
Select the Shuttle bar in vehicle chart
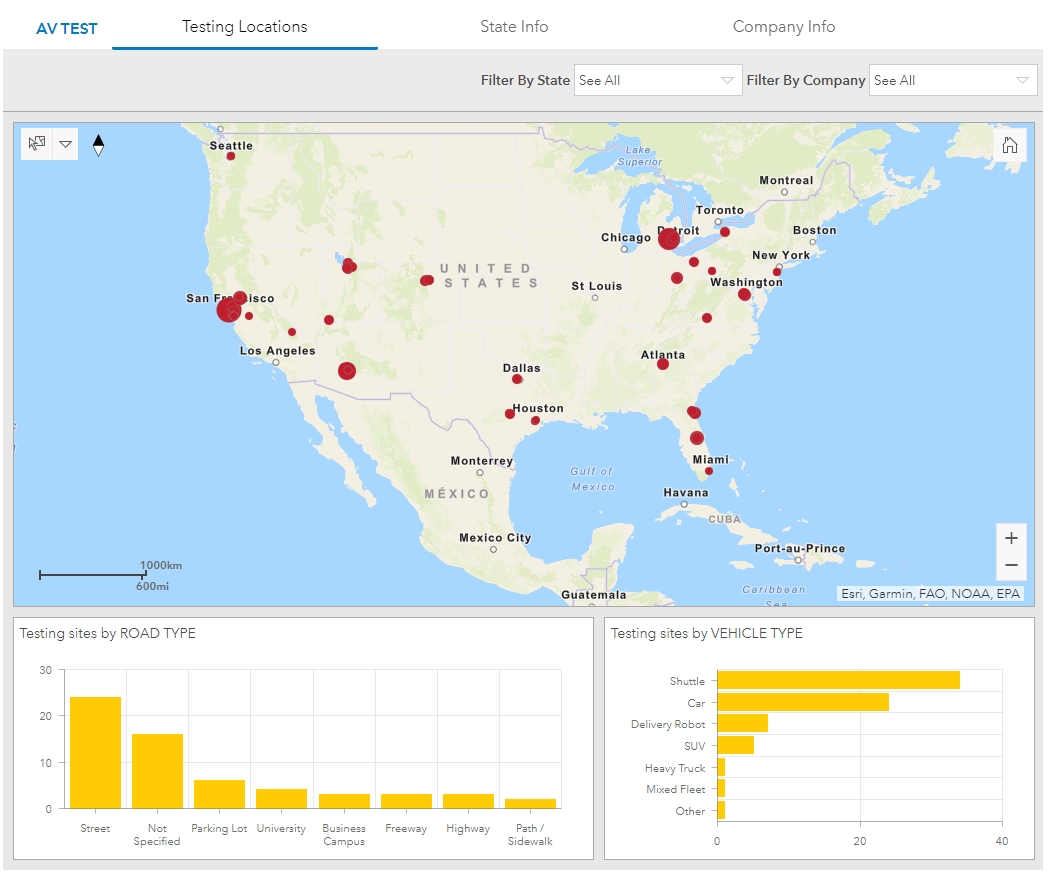point(838,680)
